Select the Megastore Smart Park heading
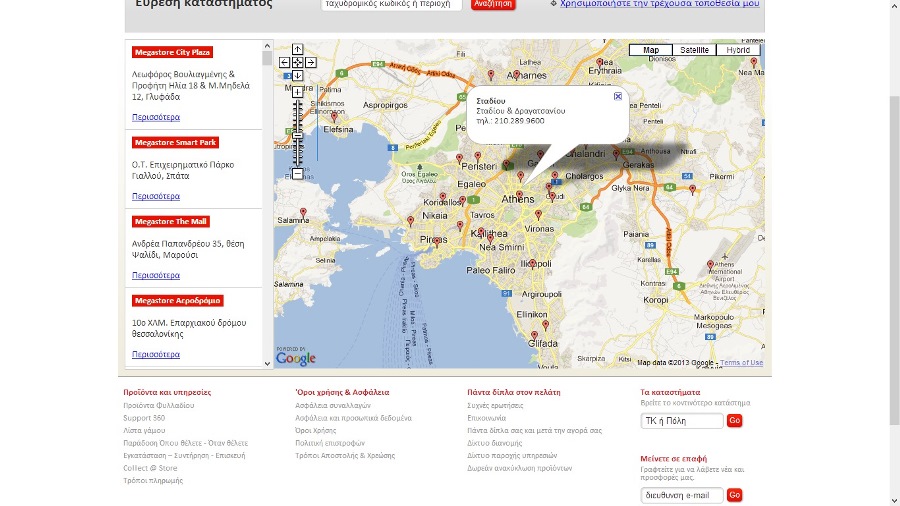Screen dimensions: 900x506 click(x=175, y=142)
